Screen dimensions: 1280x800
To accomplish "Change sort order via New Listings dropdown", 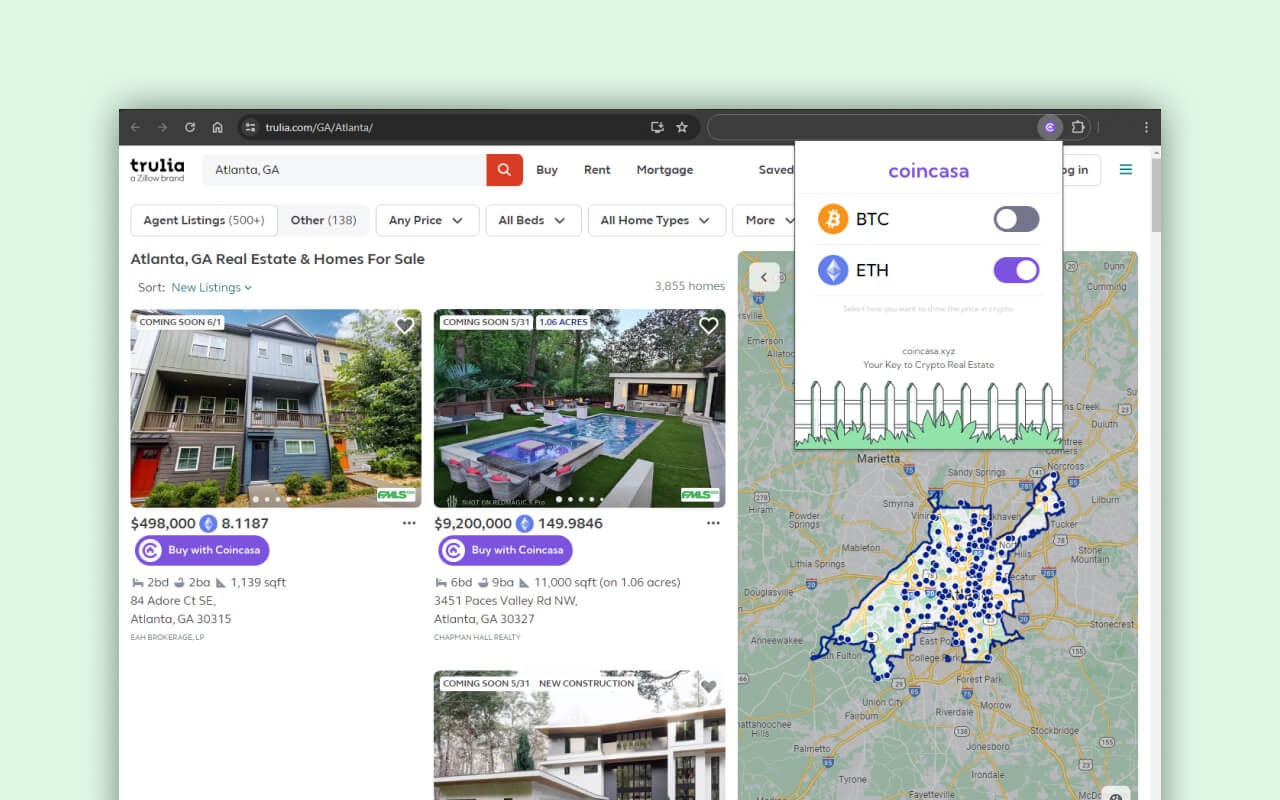I will (211, 287).
